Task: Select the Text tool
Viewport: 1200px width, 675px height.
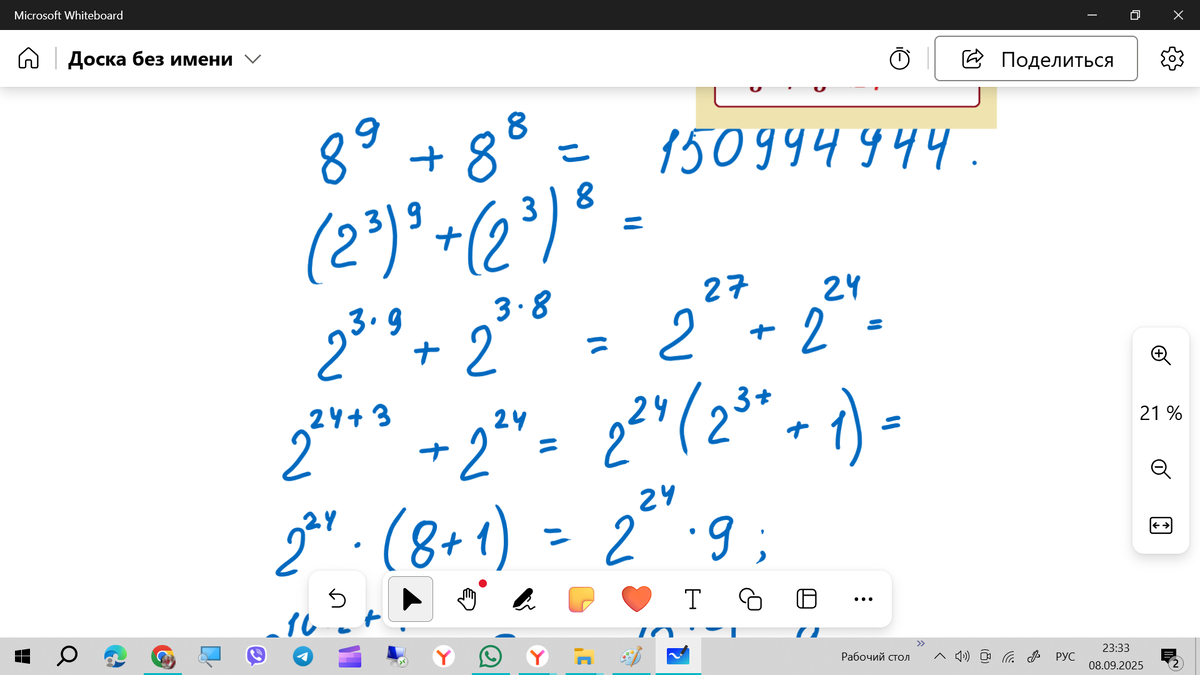Action: 692,599
